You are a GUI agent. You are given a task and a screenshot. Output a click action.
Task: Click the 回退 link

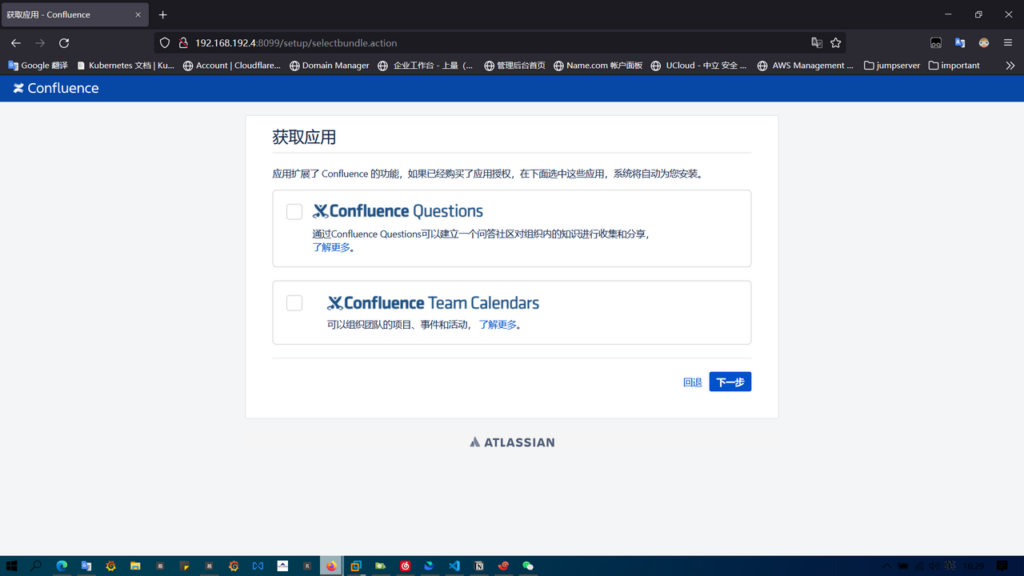pos(692,382)
